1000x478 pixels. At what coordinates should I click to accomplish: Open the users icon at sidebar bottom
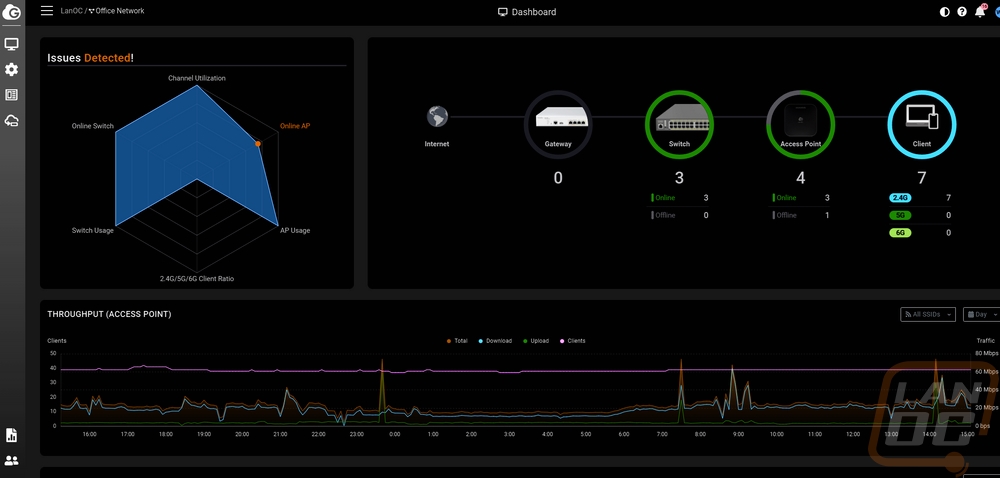[x=12, y=461]
